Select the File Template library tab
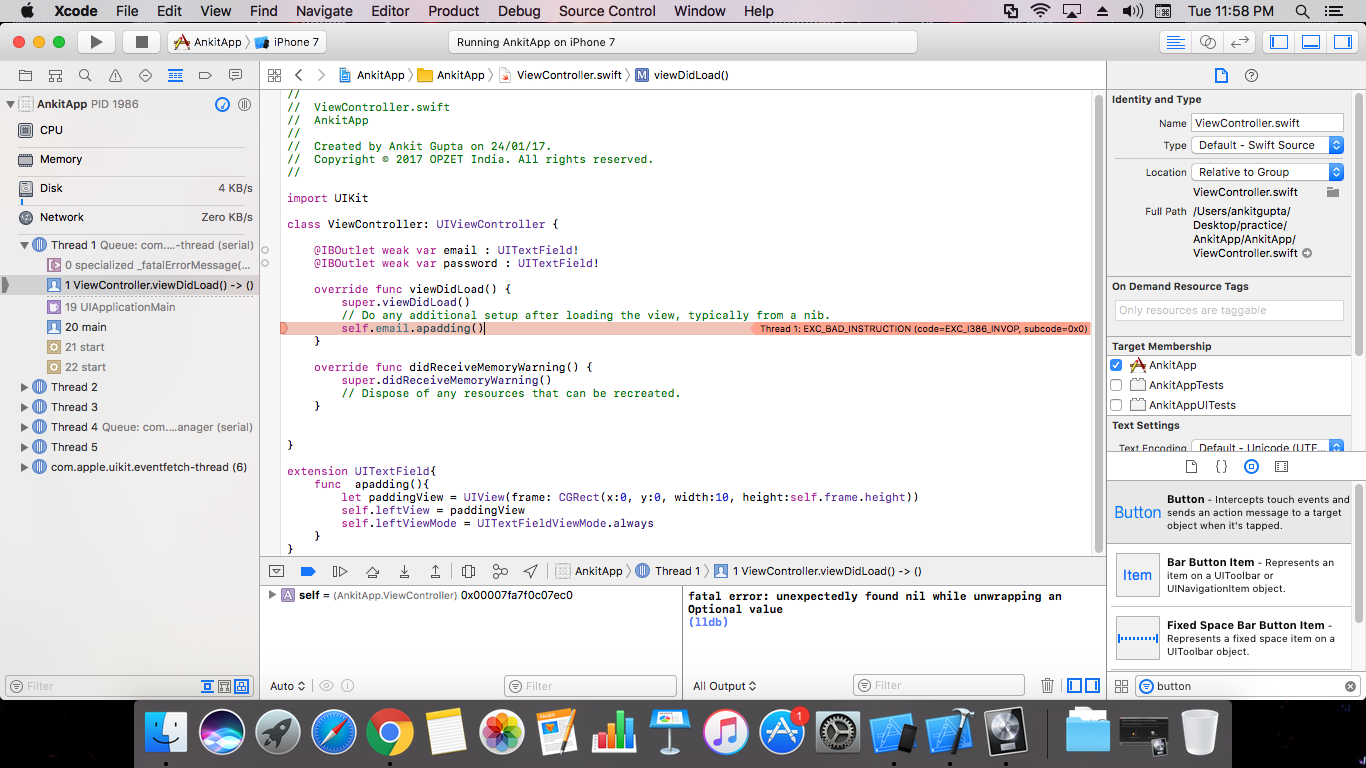The width and height of the screenshot is (1366, 768). [x=1191, y=467]
